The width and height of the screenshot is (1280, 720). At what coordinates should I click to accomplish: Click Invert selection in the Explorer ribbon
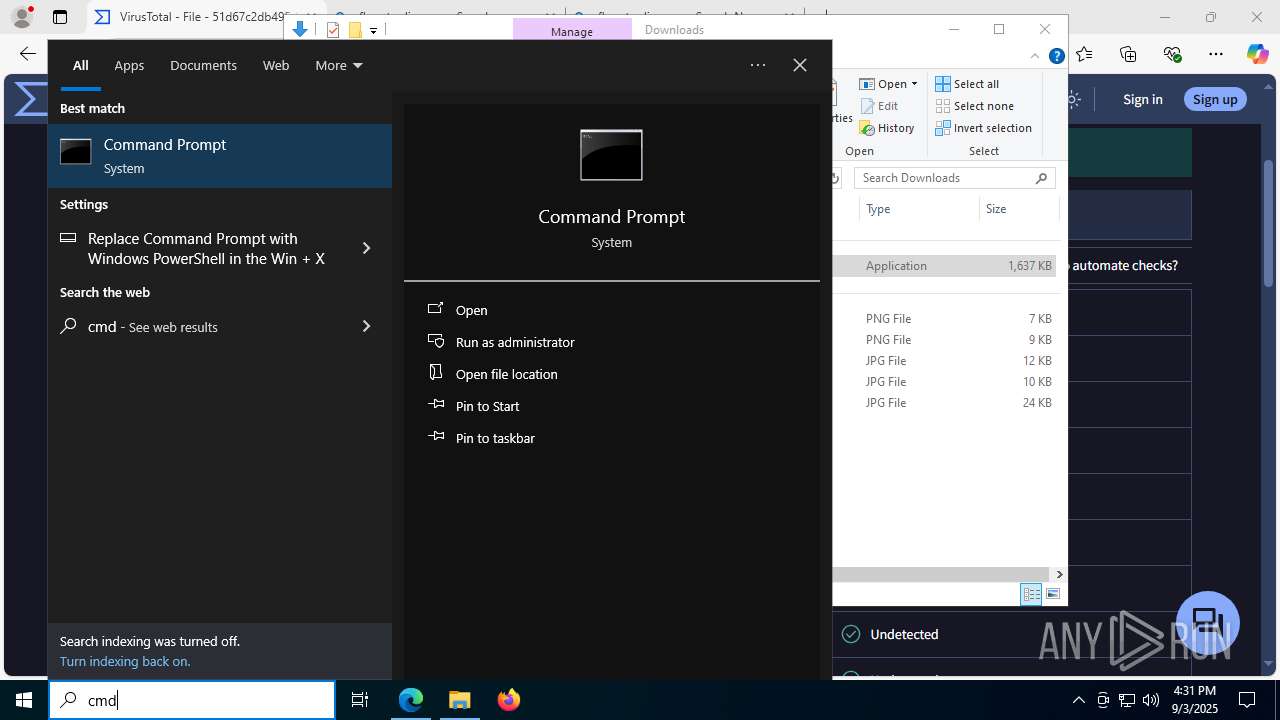click(x=983, y=128)
